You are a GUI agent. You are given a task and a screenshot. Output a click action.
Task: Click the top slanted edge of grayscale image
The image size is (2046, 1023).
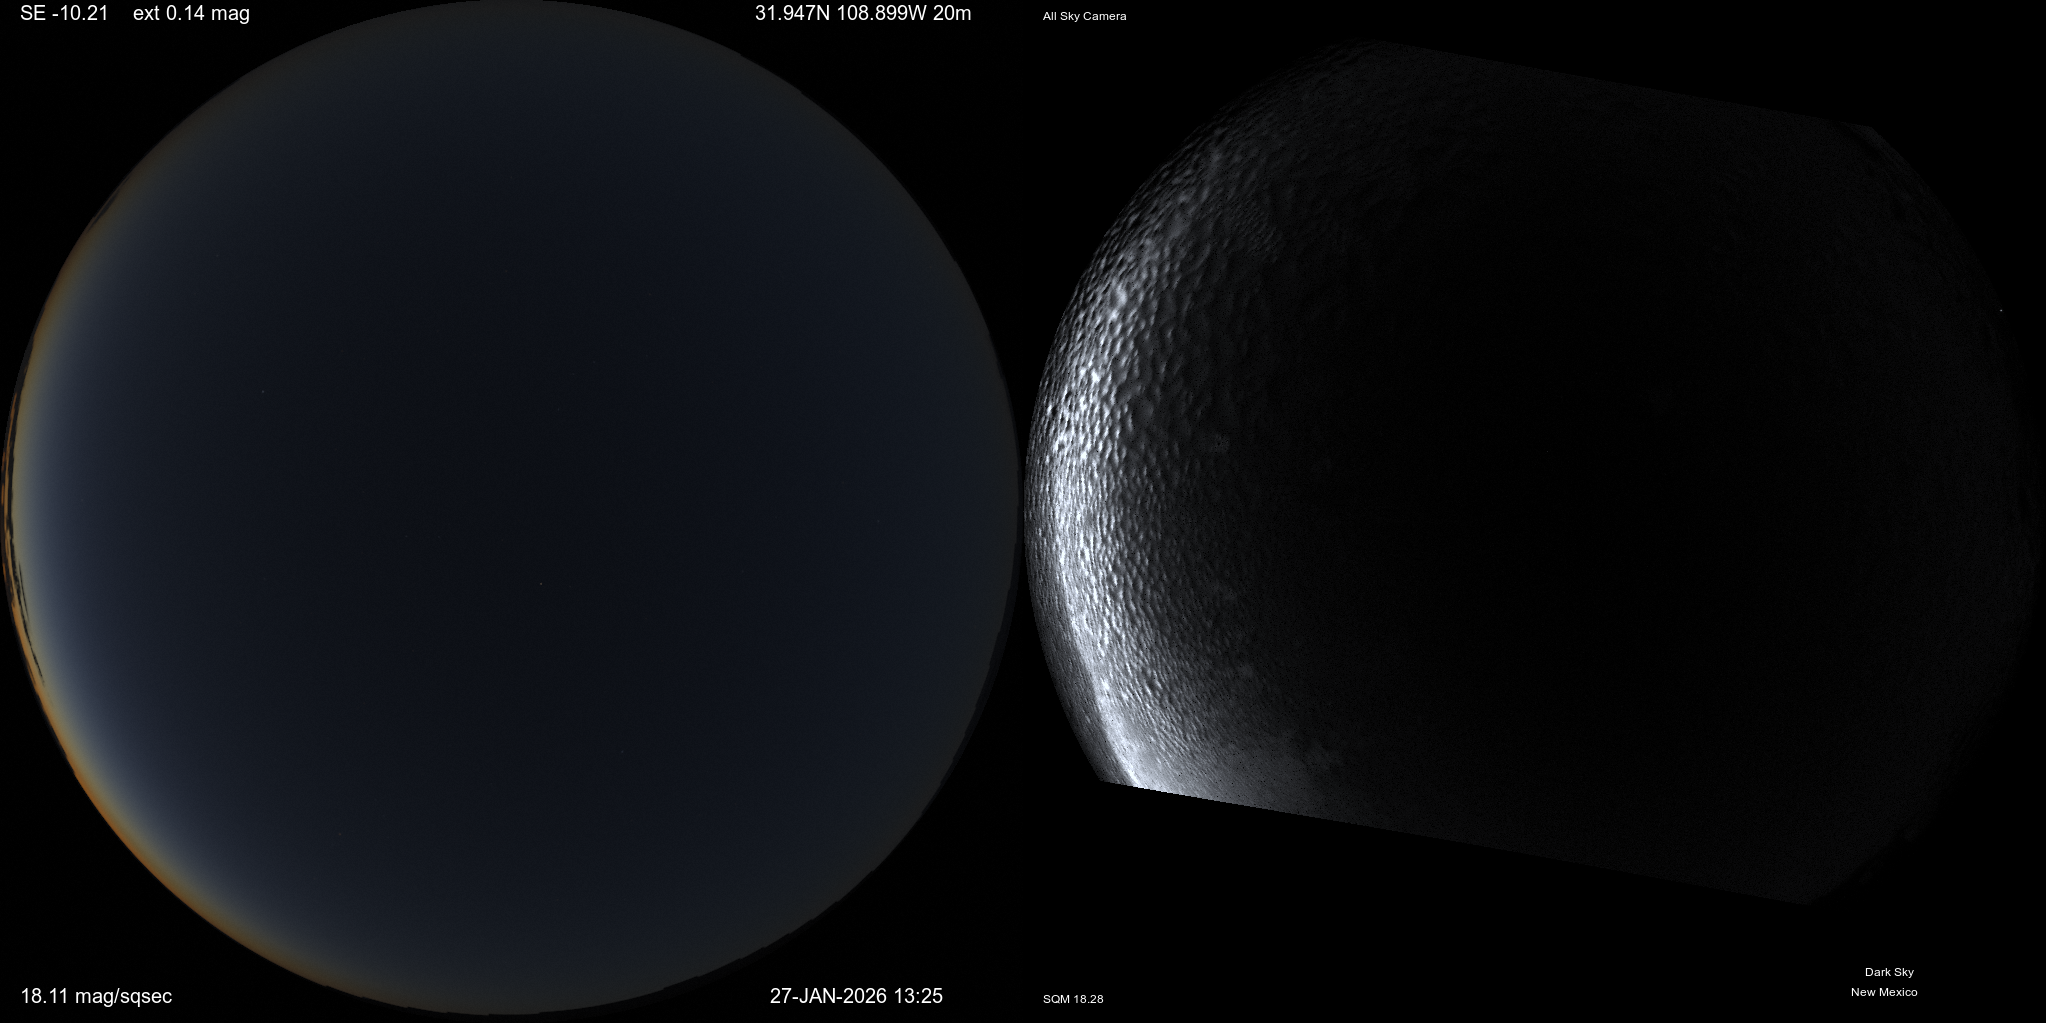pyautogui.click(x=1600, y=82)
